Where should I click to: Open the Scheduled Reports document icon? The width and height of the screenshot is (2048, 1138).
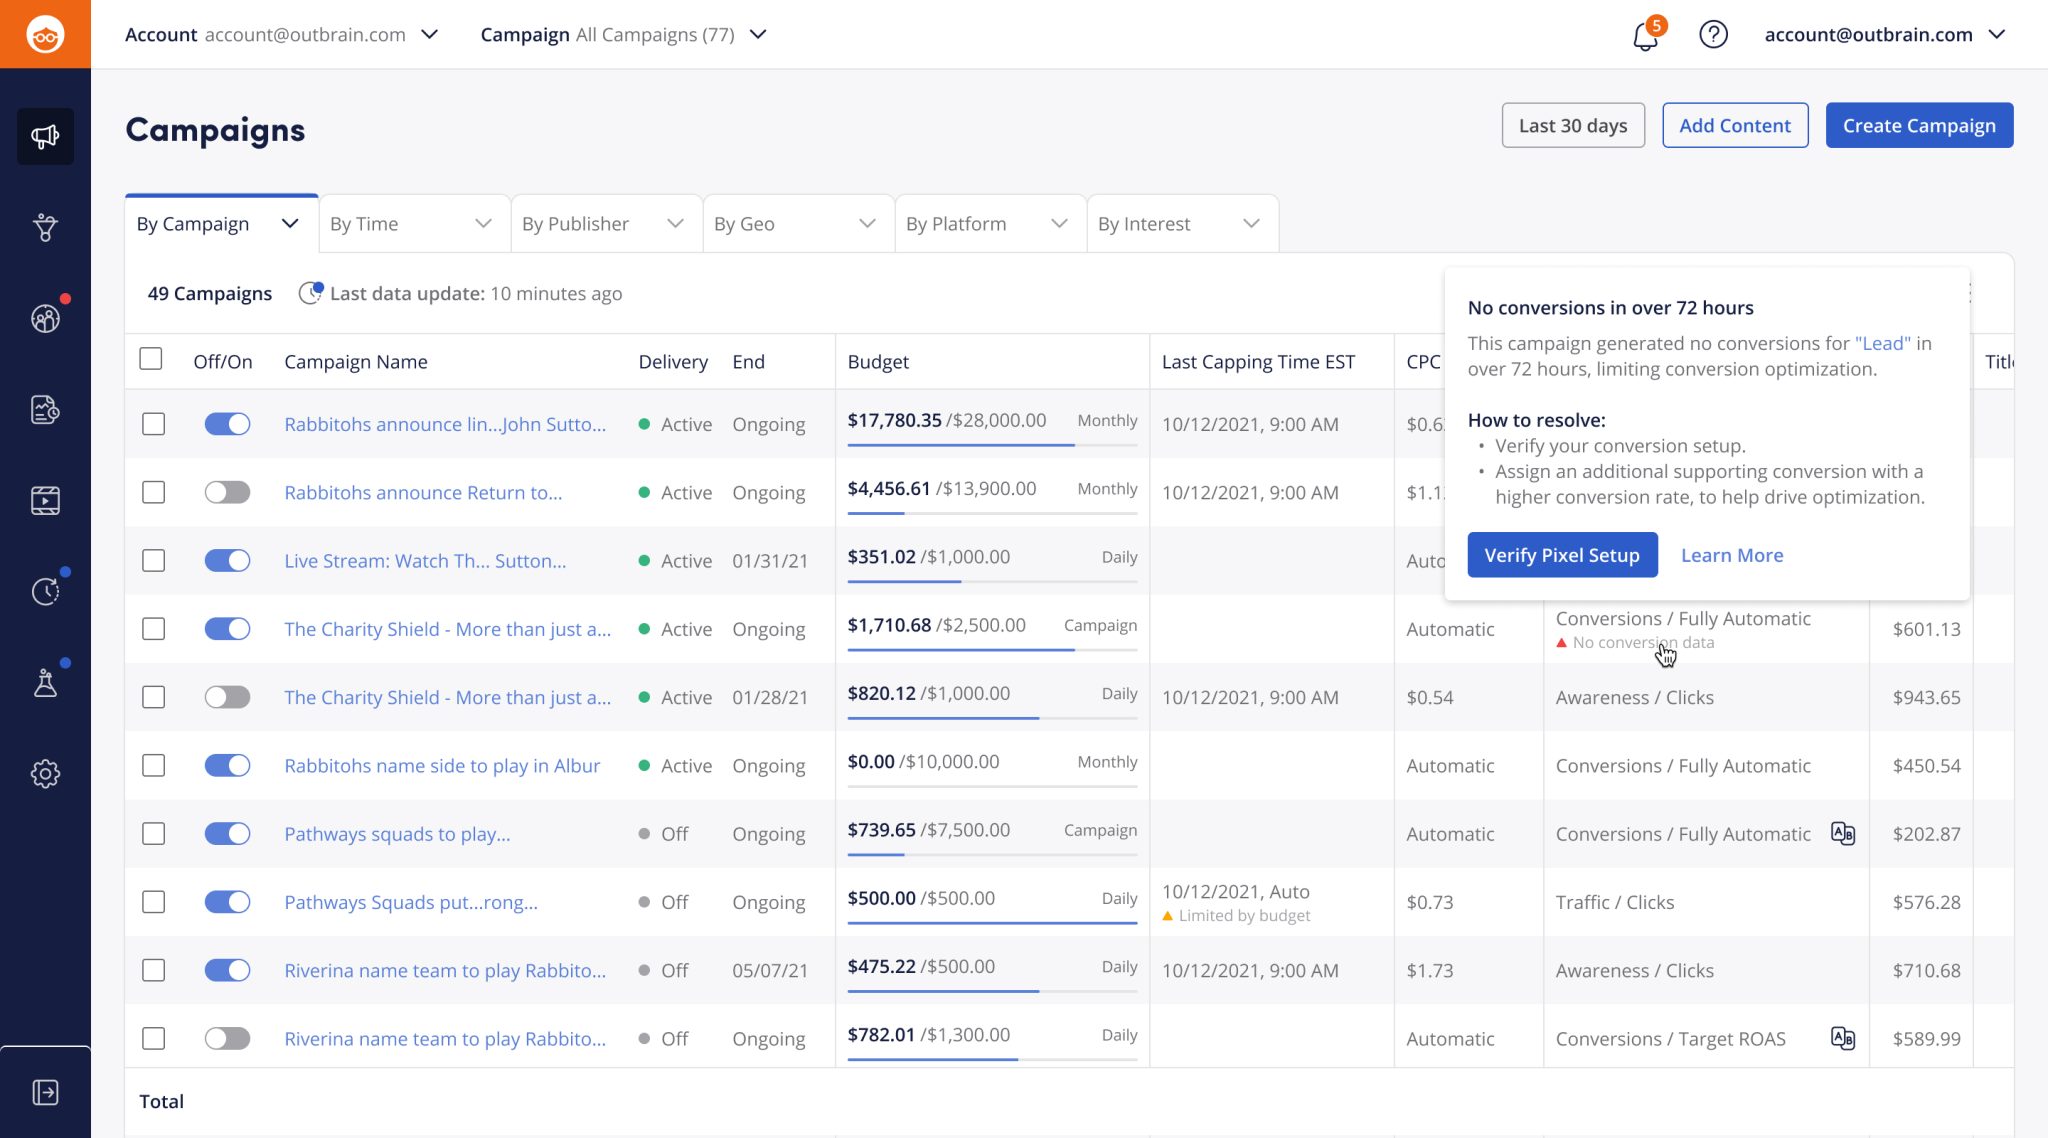[x=44, y=409]
